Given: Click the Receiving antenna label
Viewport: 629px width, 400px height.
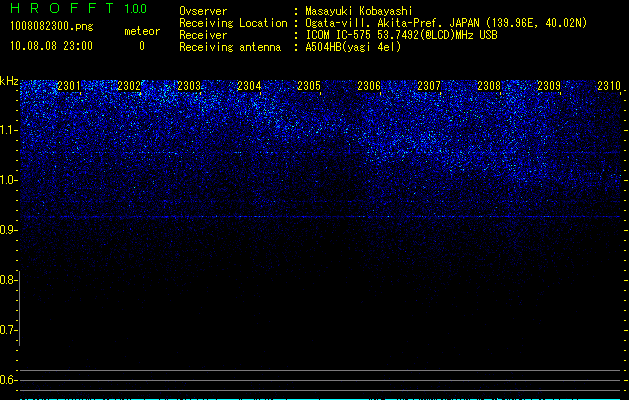Looking at the screenshot, I should (230, 47).
